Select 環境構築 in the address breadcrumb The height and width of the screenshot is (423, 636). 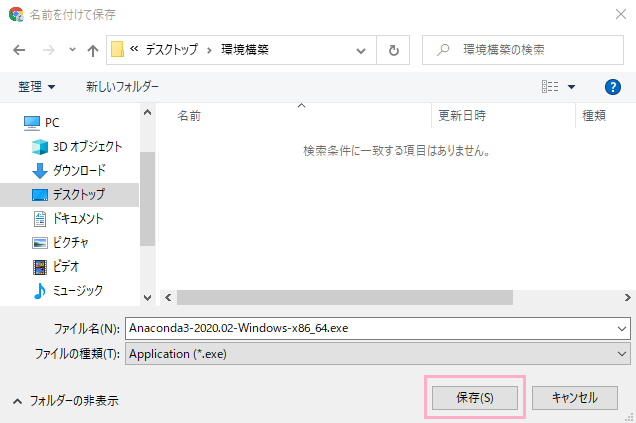point(245,49)
